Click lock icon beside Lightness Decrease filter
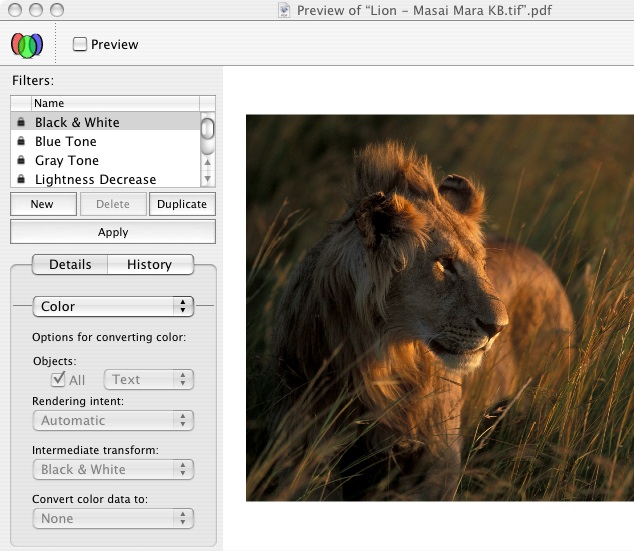The height and width of the screenshot is (551, 634). pos(21,179)
